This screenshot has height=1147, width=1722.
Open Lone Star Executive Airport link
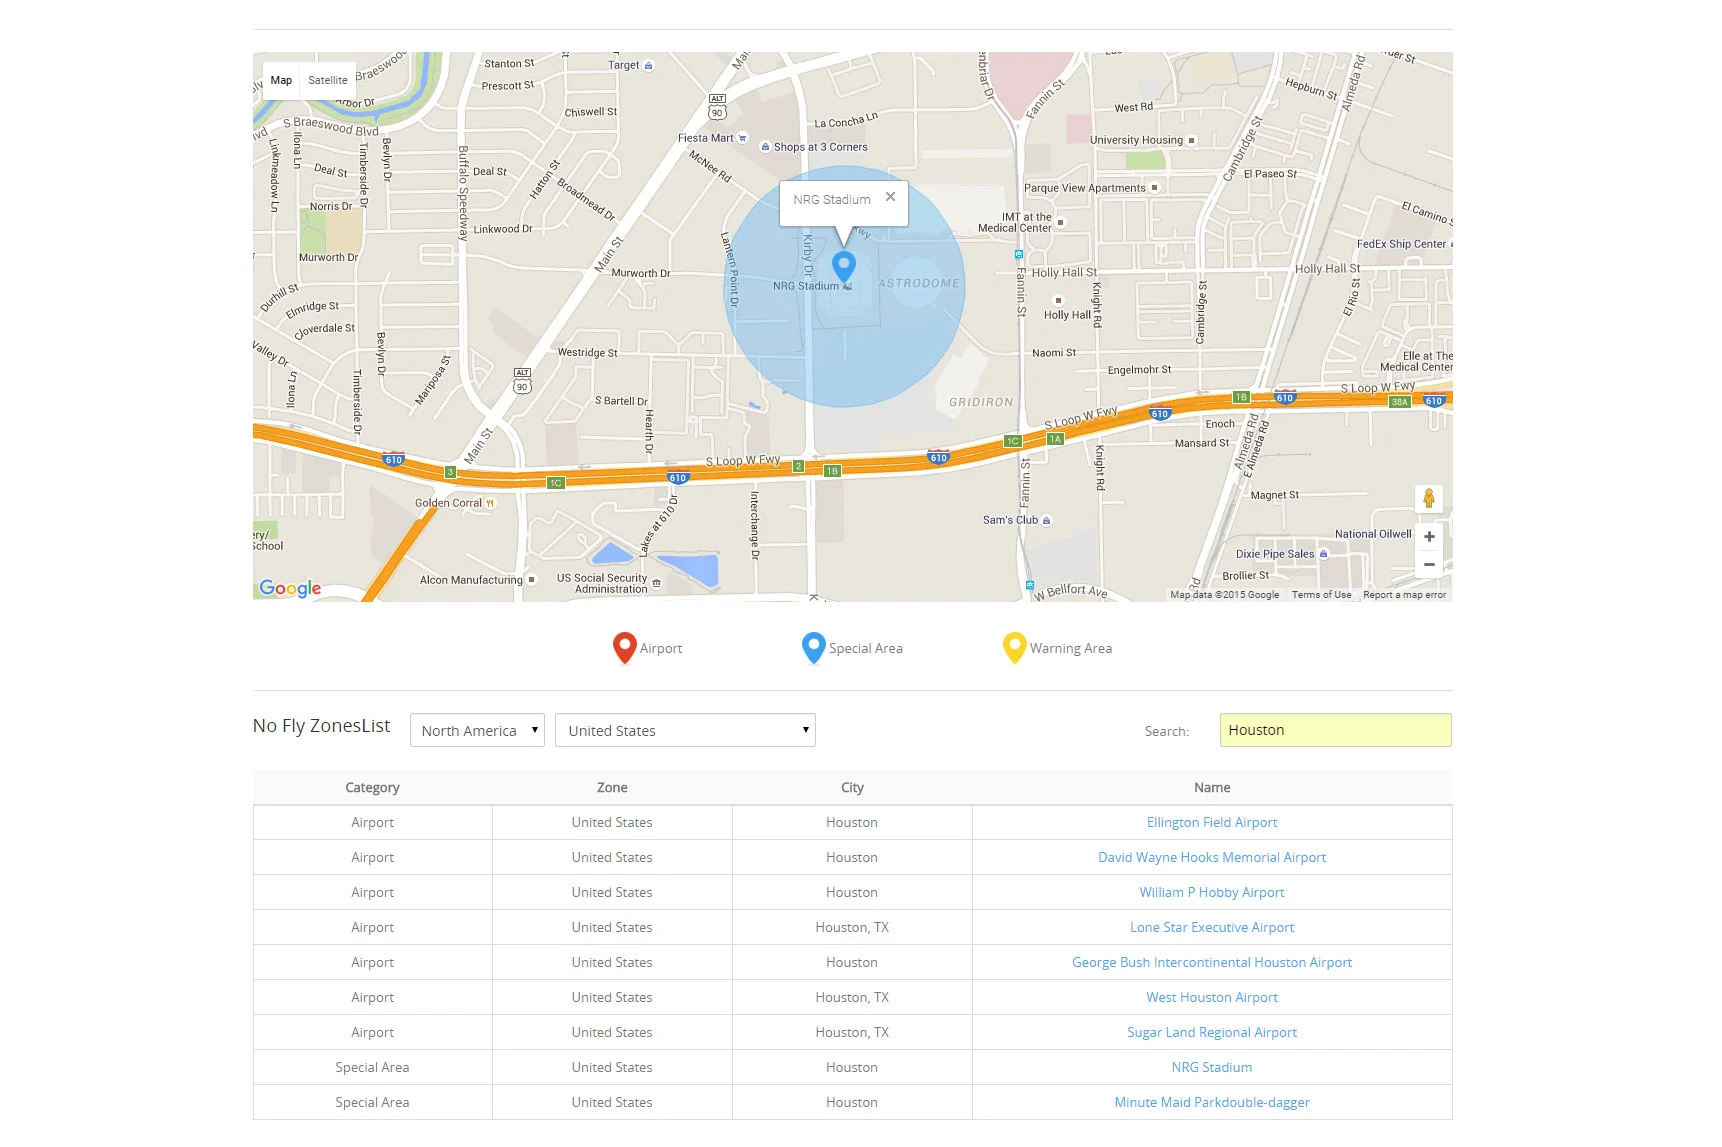pyautogui.click(x=1212, y=927)
